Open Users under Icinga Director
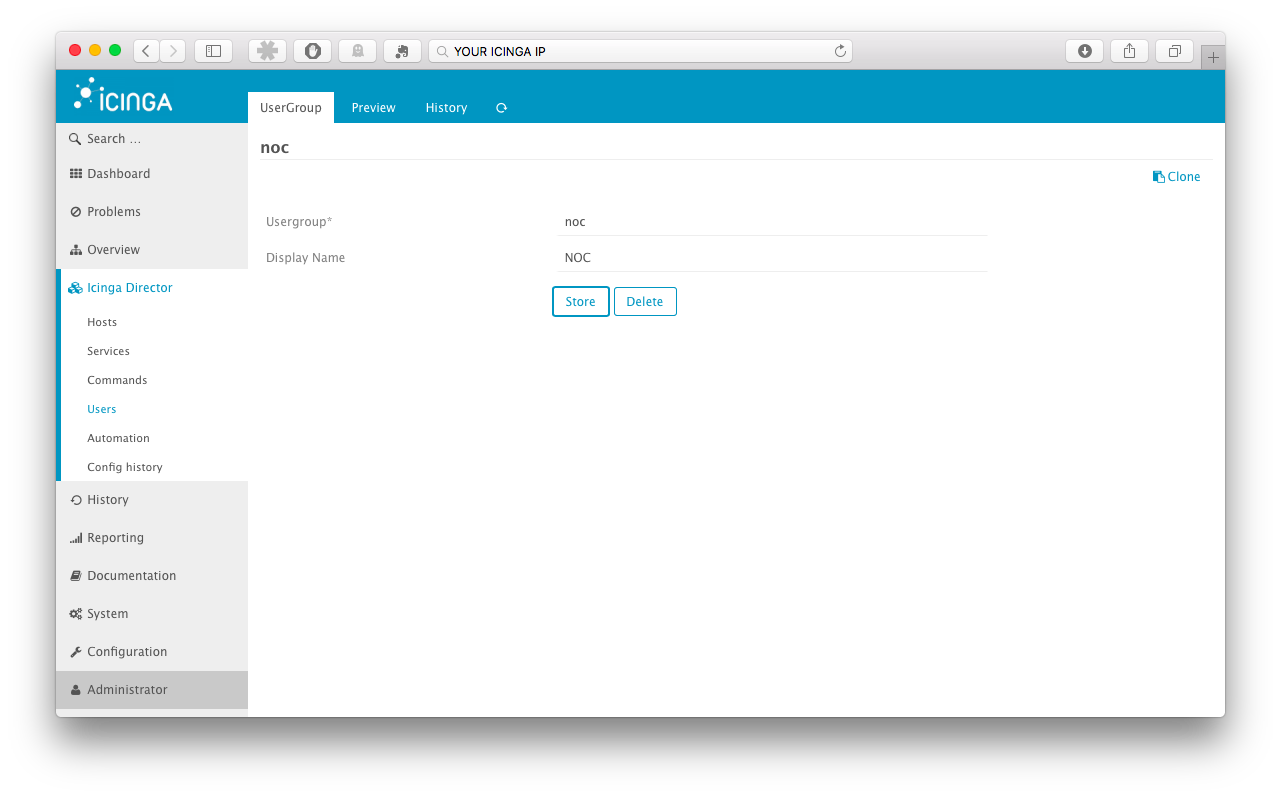 102,410
